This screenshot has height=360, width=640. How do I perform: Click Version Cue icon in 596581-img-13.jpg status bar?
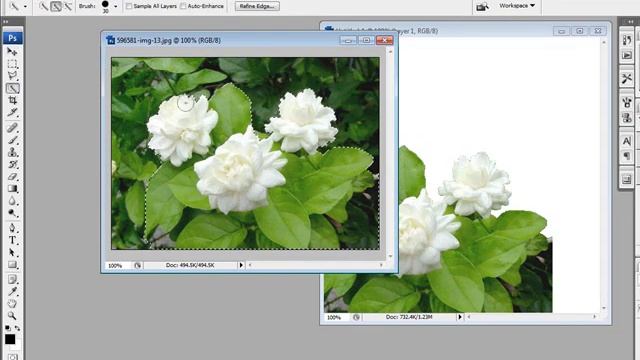[x=138, y=265]
